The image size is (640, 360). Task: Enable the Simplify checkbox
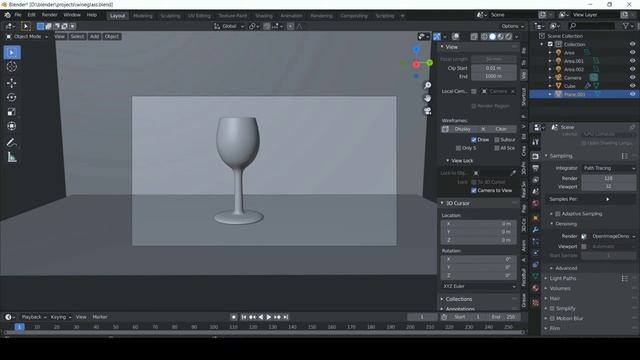(552, 309)
